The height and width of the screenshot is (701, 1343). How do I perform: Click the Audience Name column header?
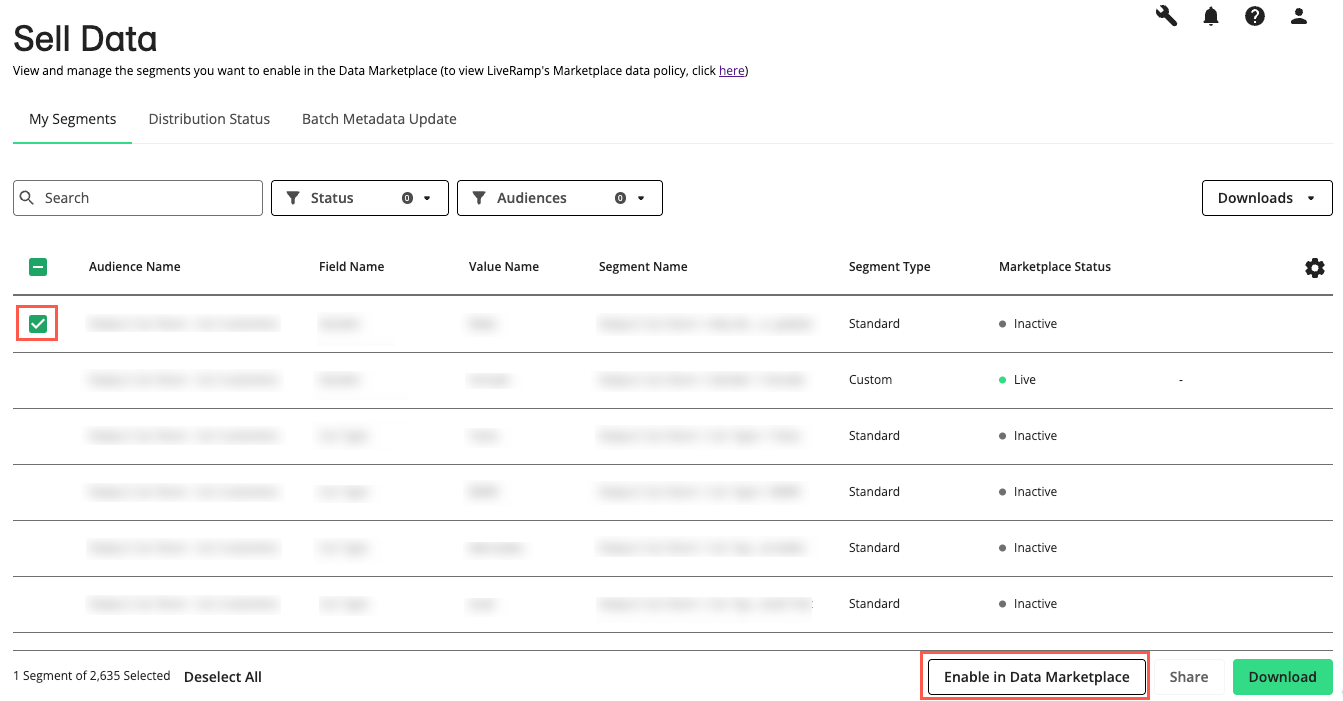(135, 267)
